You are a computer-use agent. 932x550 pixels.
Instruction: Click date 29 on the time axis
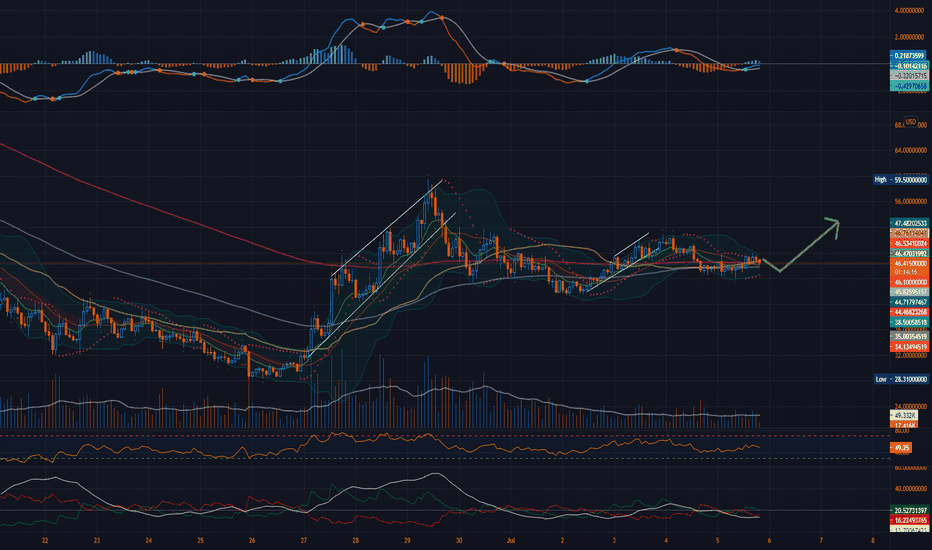pyautogui.click(x=407, y=541)
